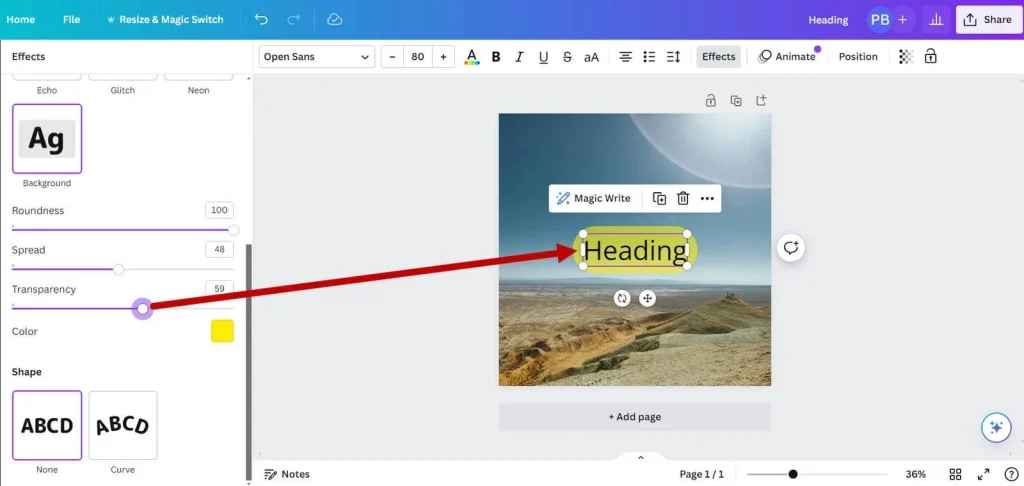Apply strikethrough formatting icon

pos(568,57)
